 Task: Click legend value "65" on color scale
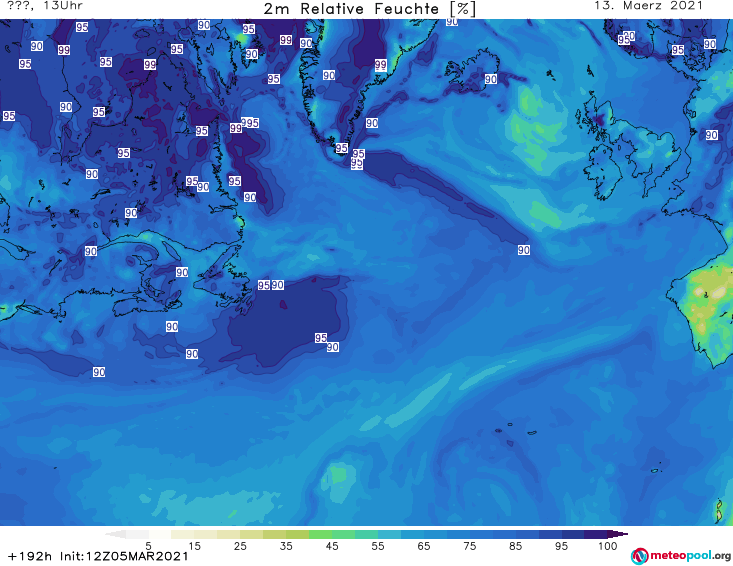[424, 546]
